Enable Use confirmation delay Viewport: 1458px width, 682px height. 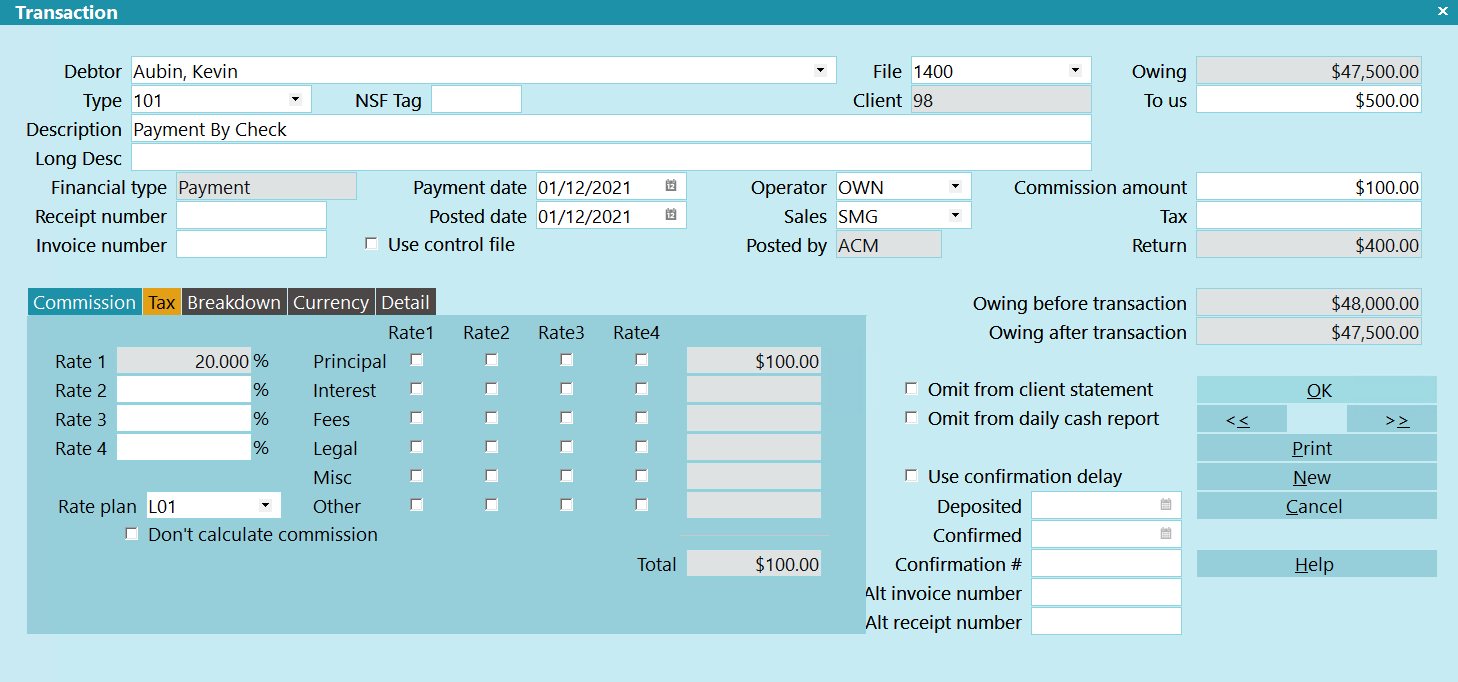911,476
